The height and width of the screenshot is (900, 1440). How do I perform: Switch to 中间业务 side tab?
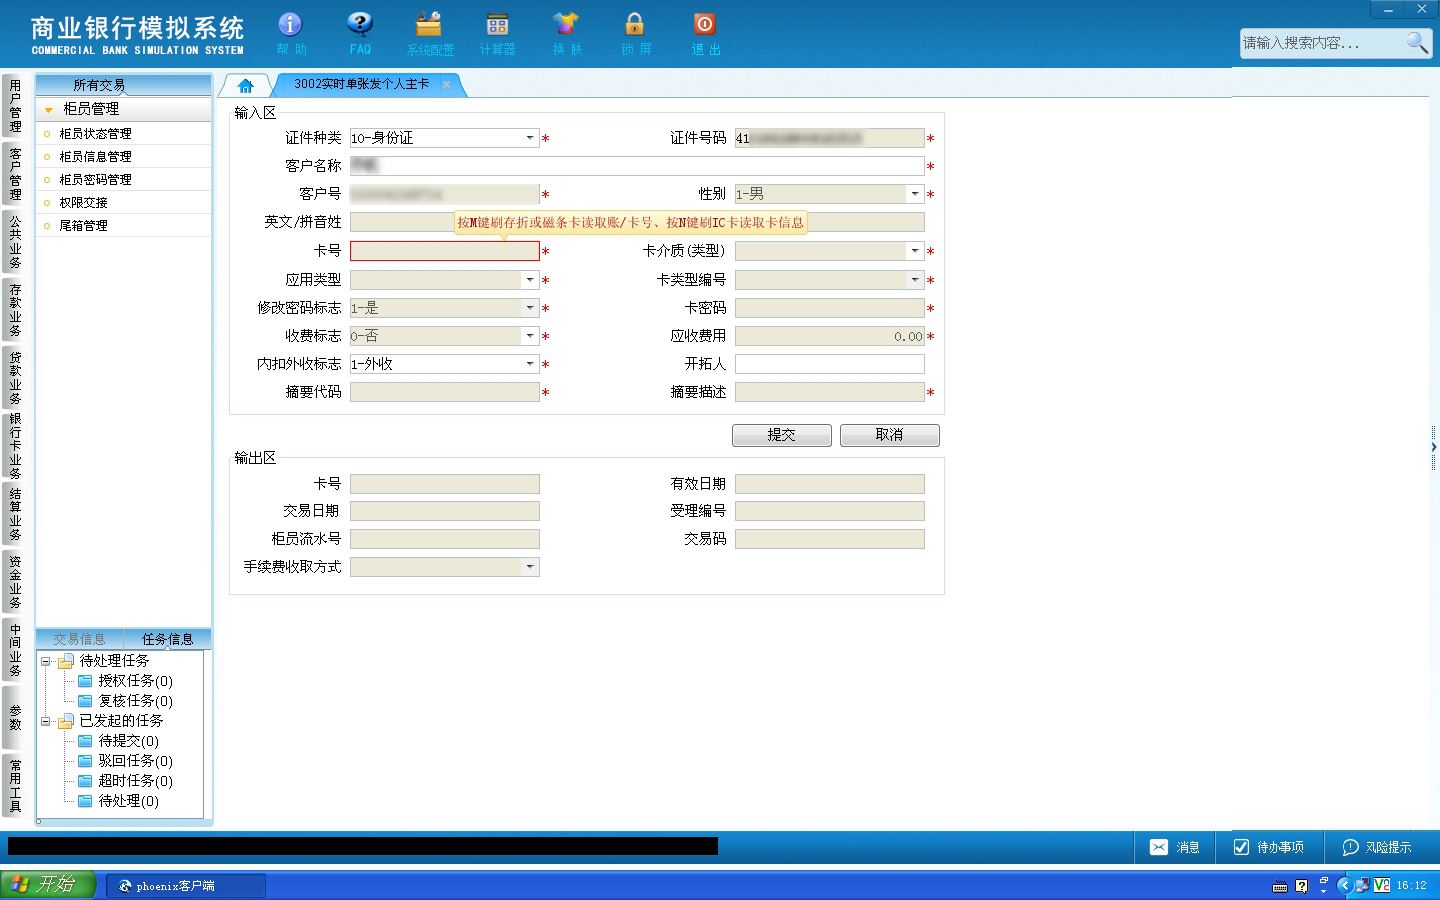pyautogui.click(x=15, y=650)
